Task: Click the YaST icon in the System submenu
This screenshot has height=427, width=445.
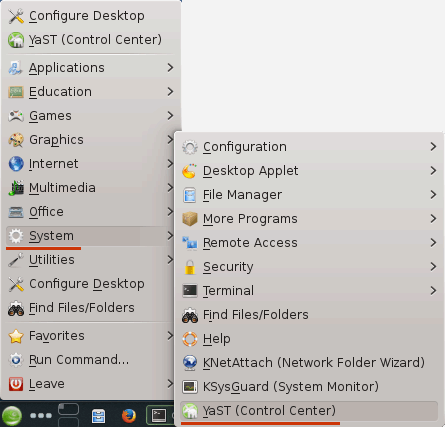Action: click(x=190, y=411)
